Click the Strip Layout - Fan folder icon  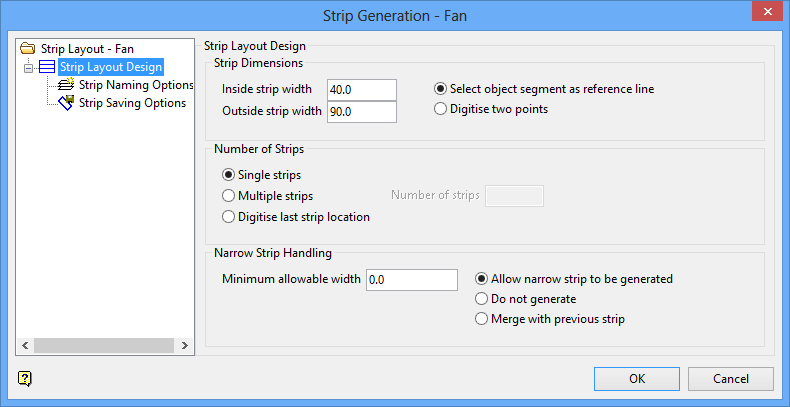coord(28,49)
